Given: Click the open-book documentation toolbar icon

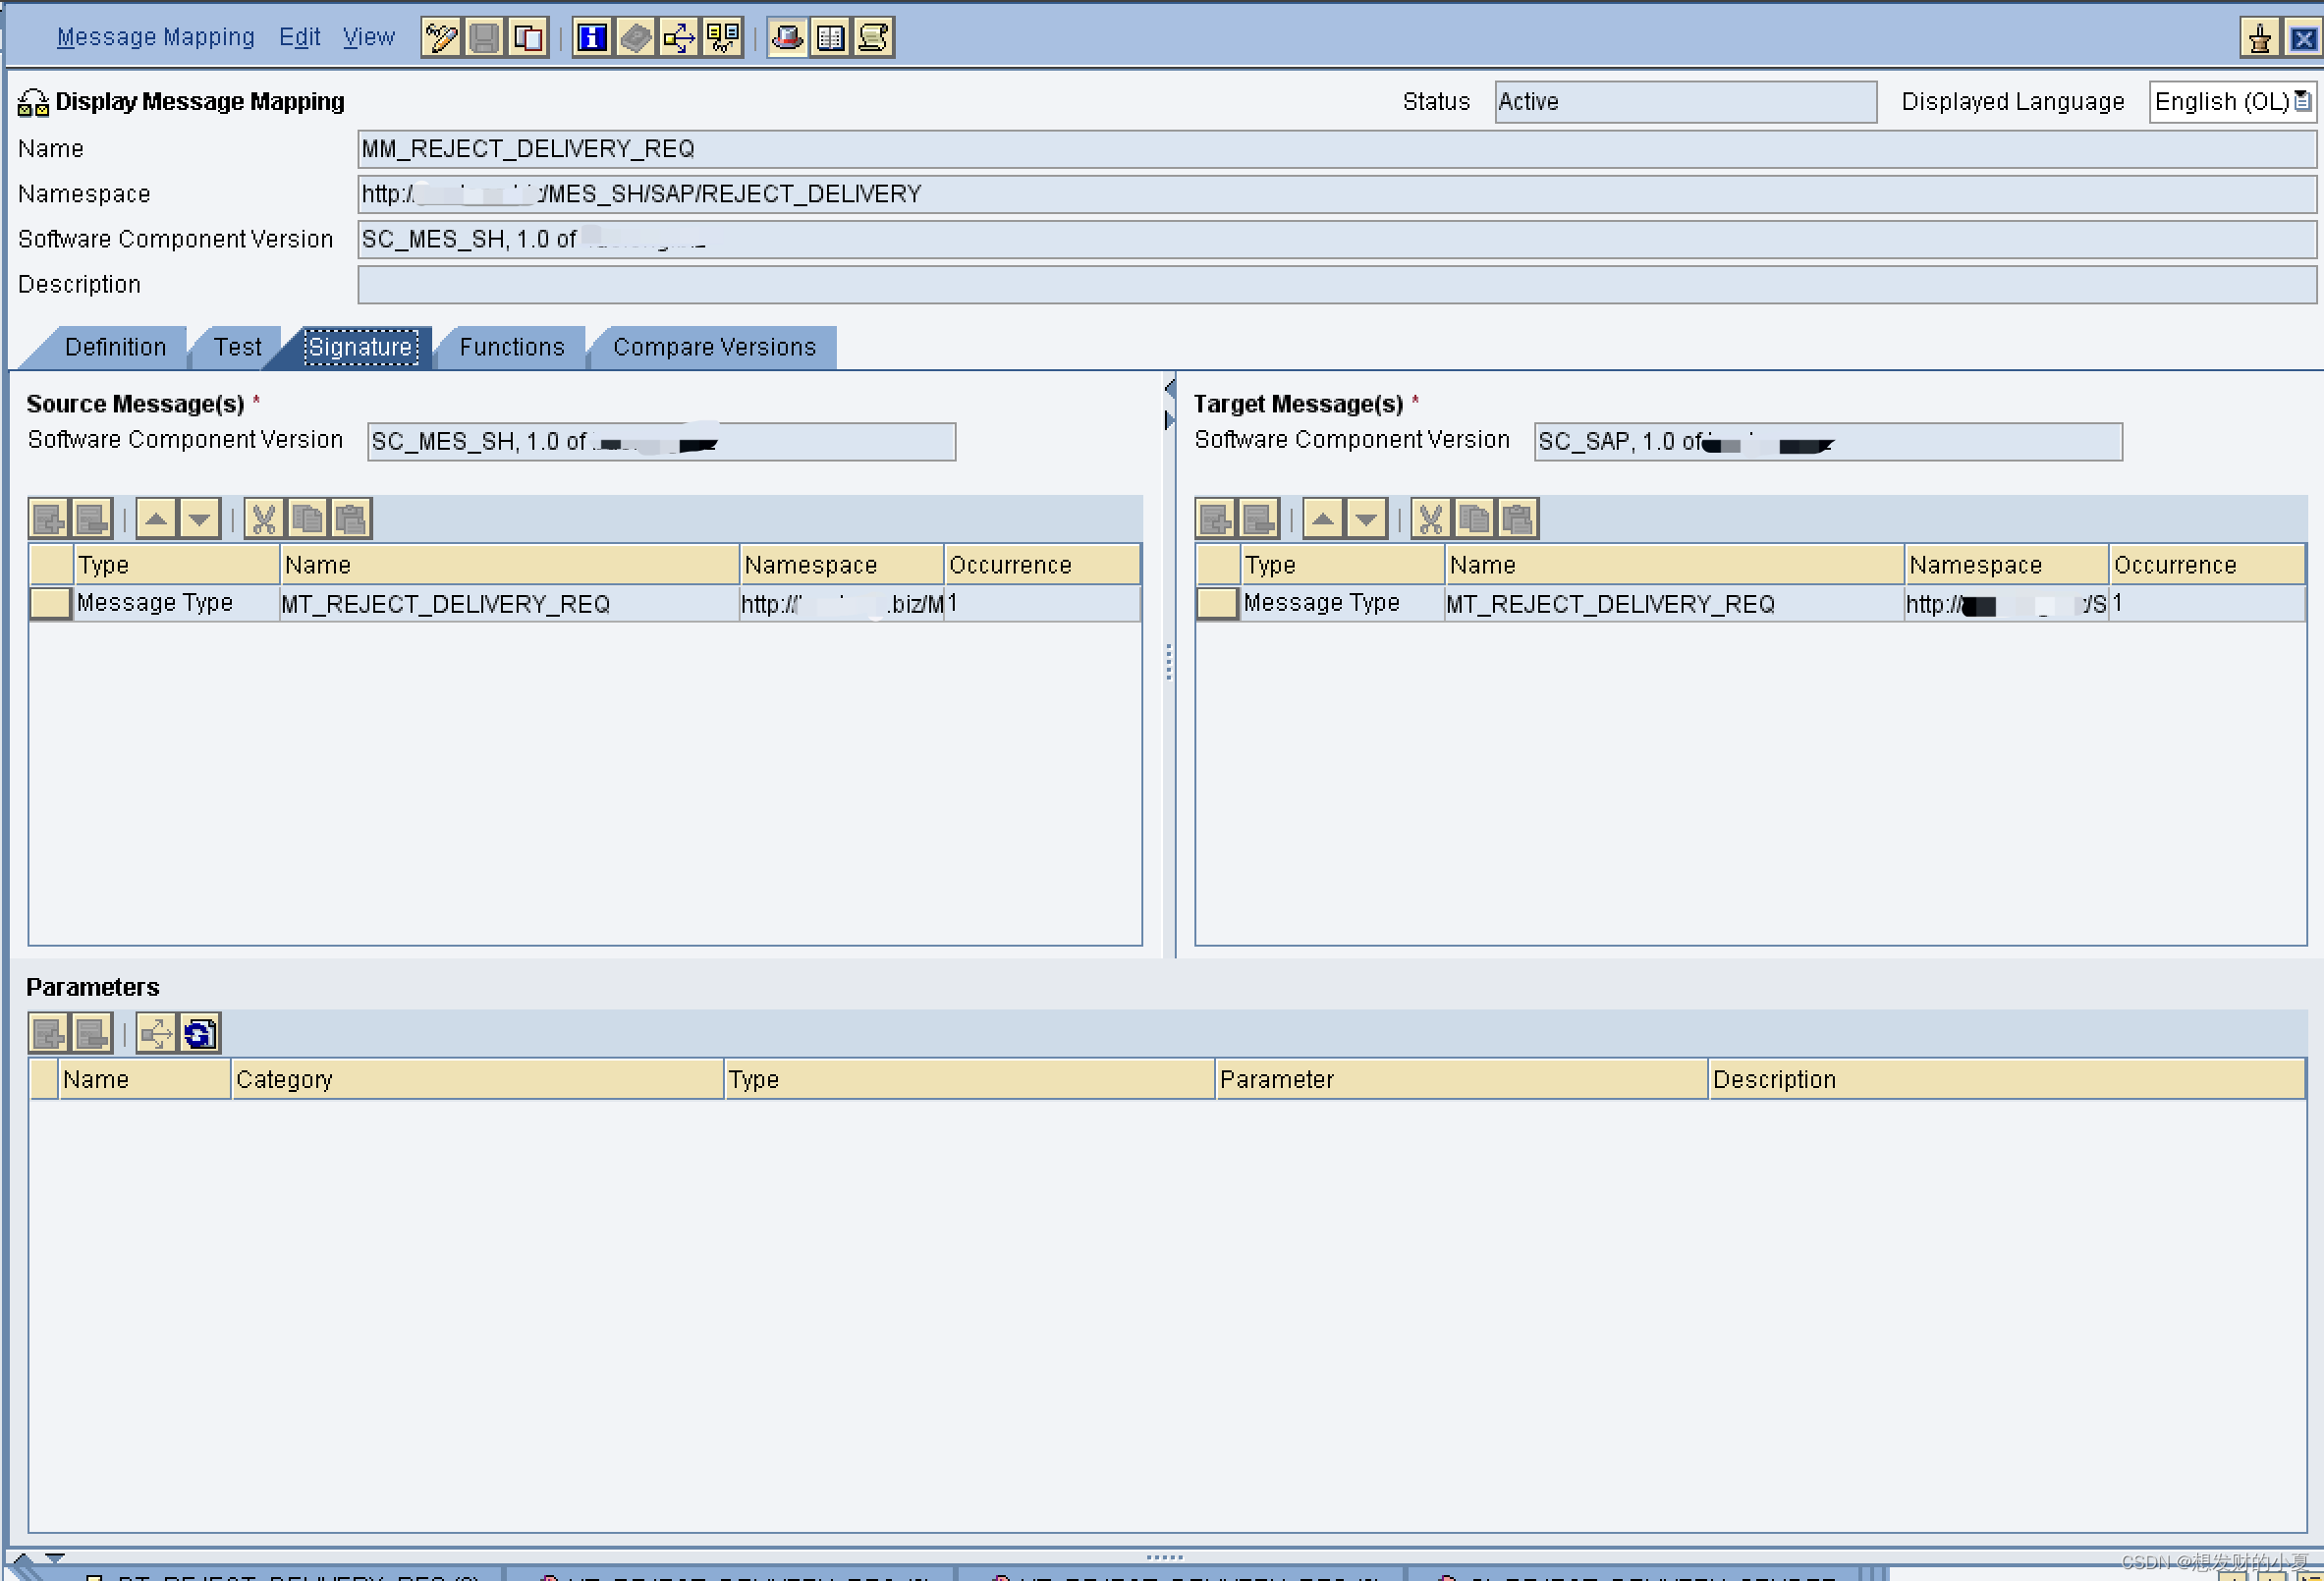Looking at the screenshot, I should tap(830, 38).
